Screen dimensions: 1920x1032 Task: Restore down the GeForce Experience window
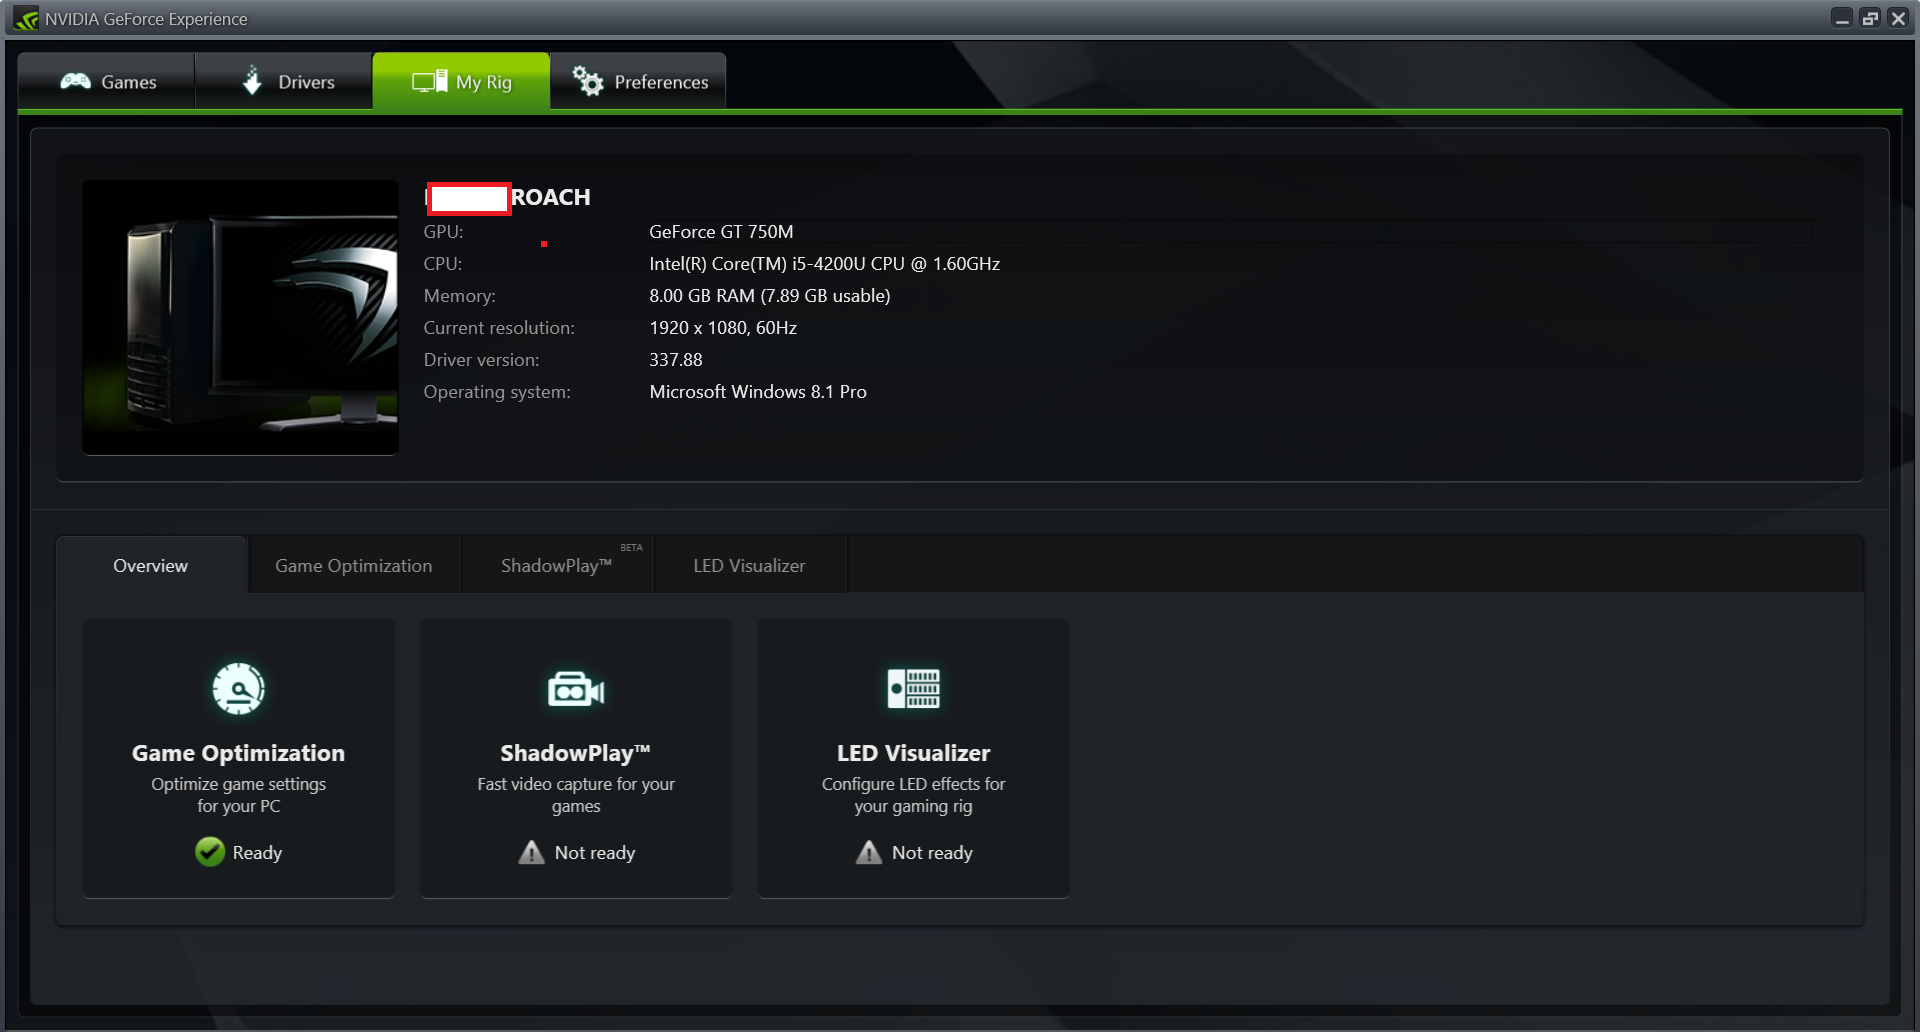(x=1870, y=19)
